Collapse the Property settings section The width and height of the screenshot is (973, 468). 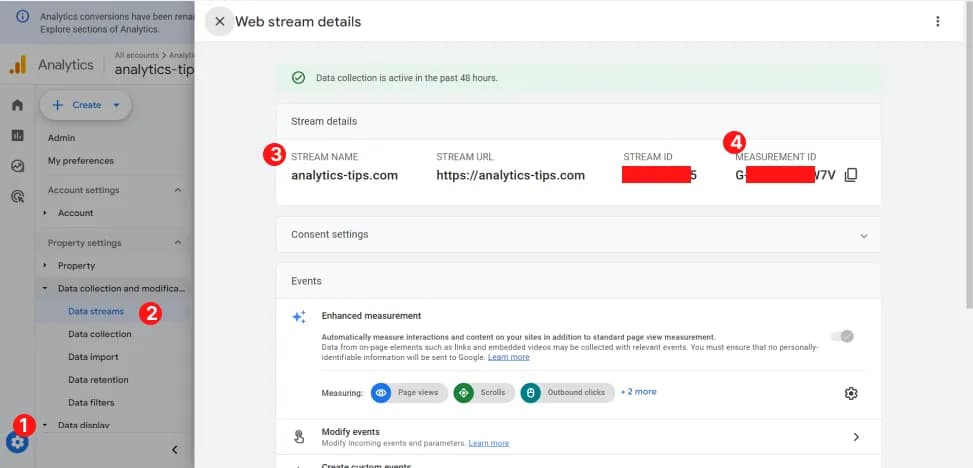[177, 243]
